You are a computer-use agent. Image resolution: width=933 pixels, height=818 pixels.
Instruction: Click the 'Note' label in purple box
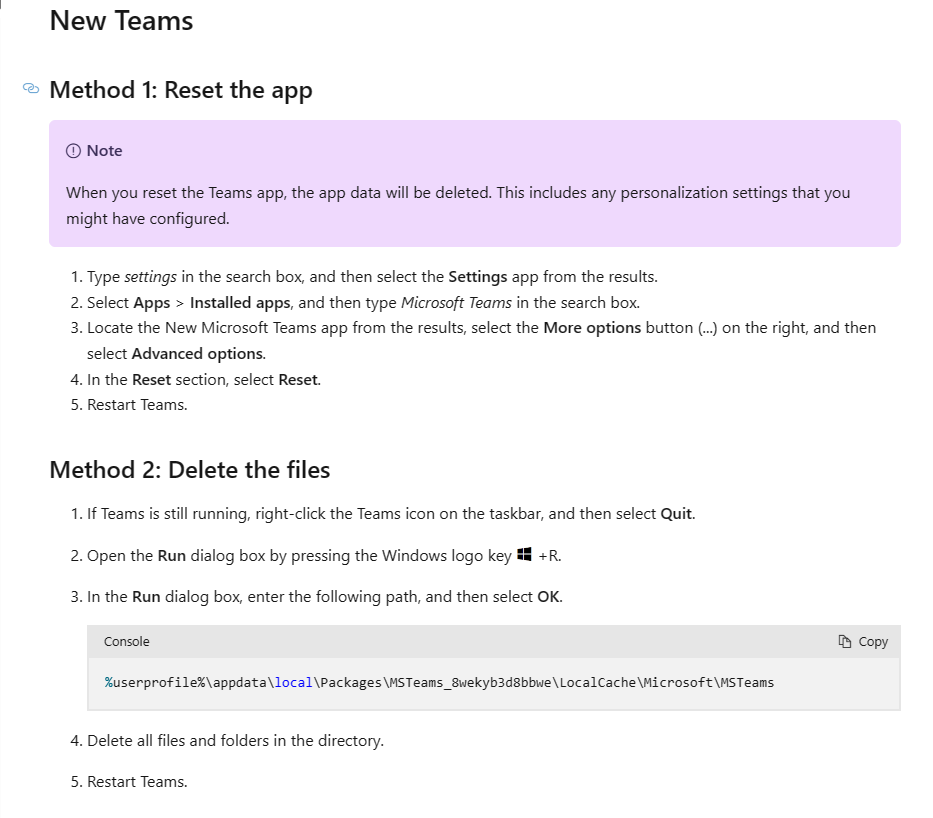[x=105, y=151]
